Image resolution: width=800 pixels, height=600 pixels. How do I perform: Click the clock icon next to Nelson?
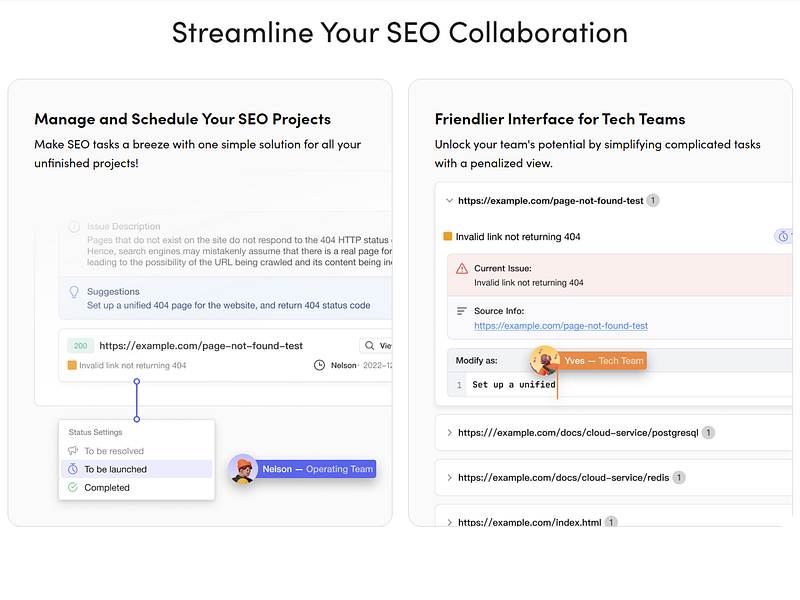pyautogui.click(x=319, y=365)
